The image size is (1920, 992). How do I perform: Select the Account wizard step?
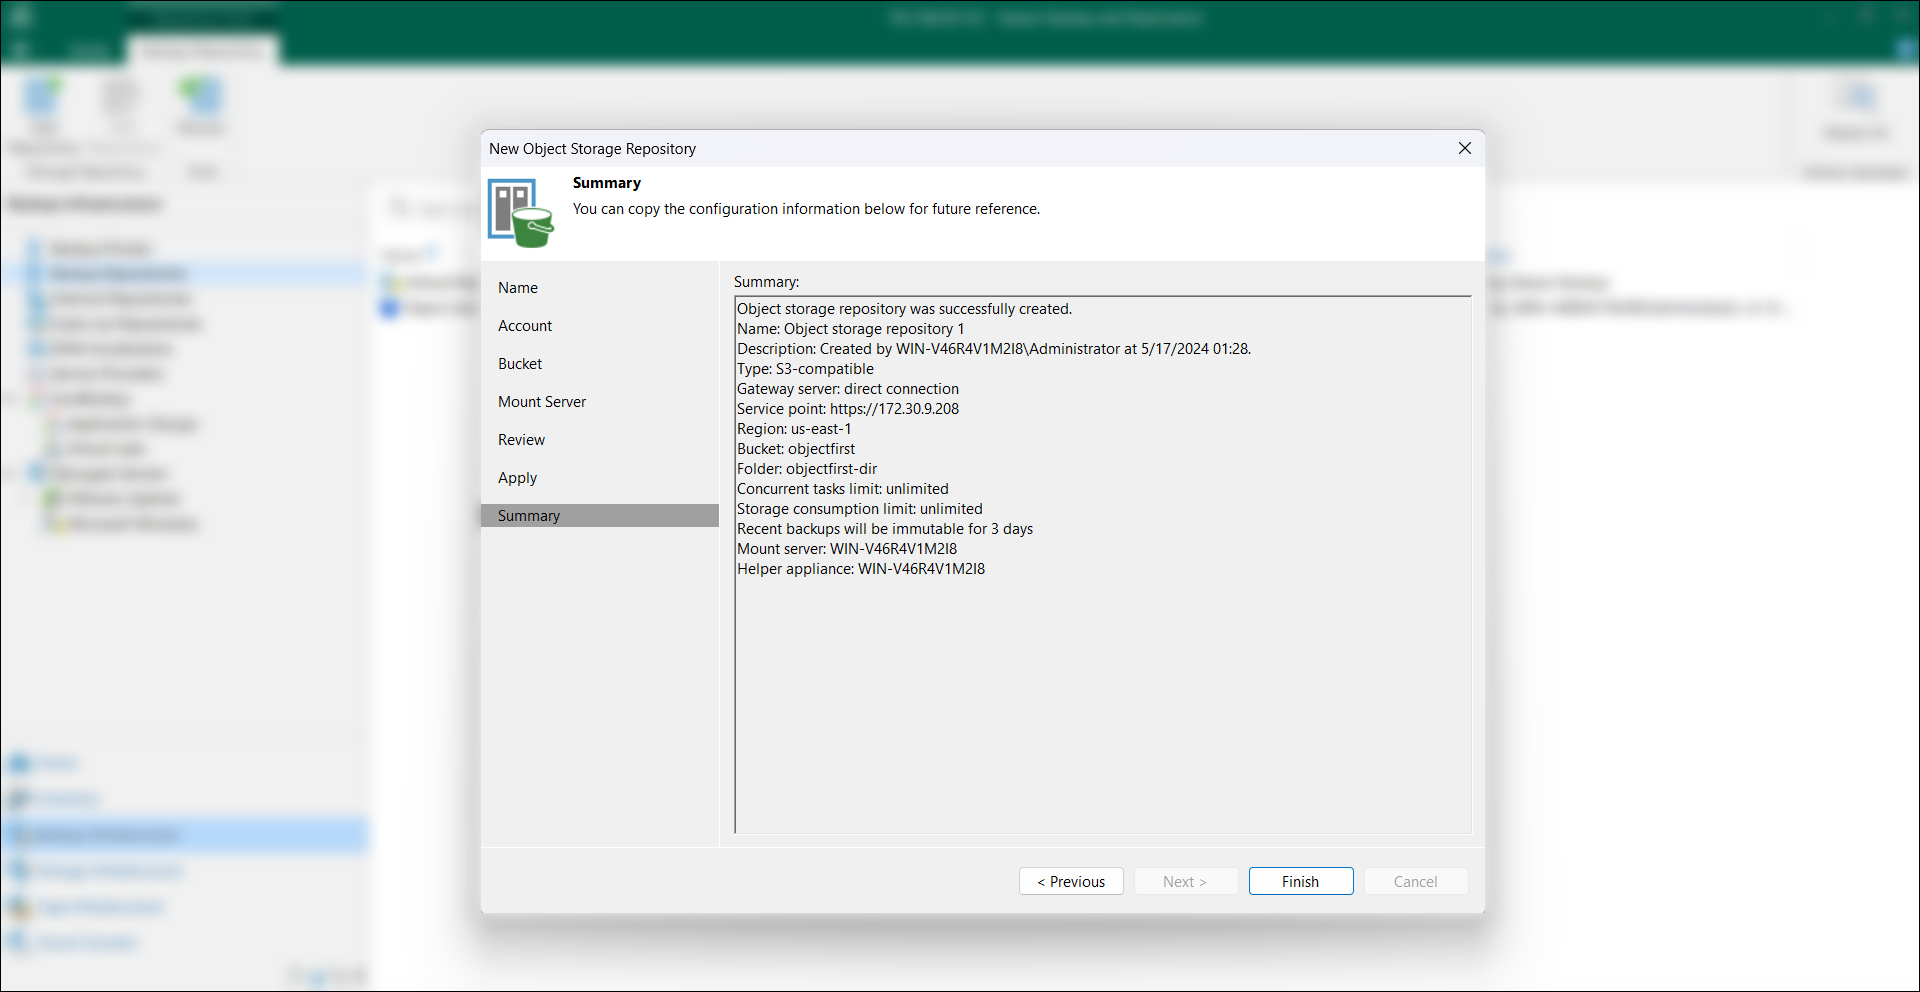tap(525, 326)
